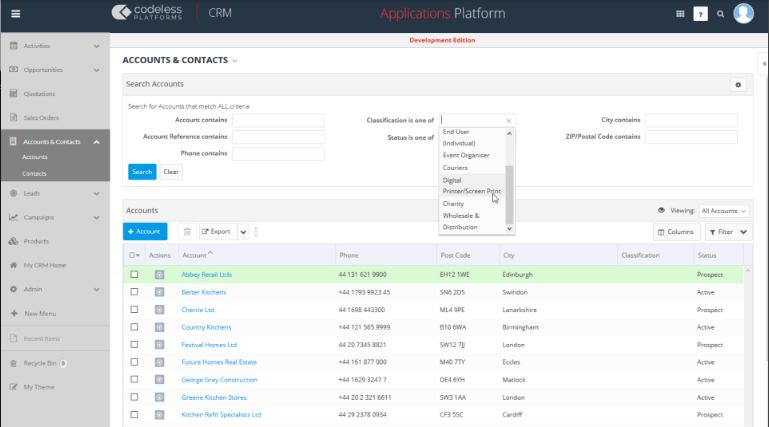Click the help question mark icon
This screenshot has width=769, height=427.
700,14
